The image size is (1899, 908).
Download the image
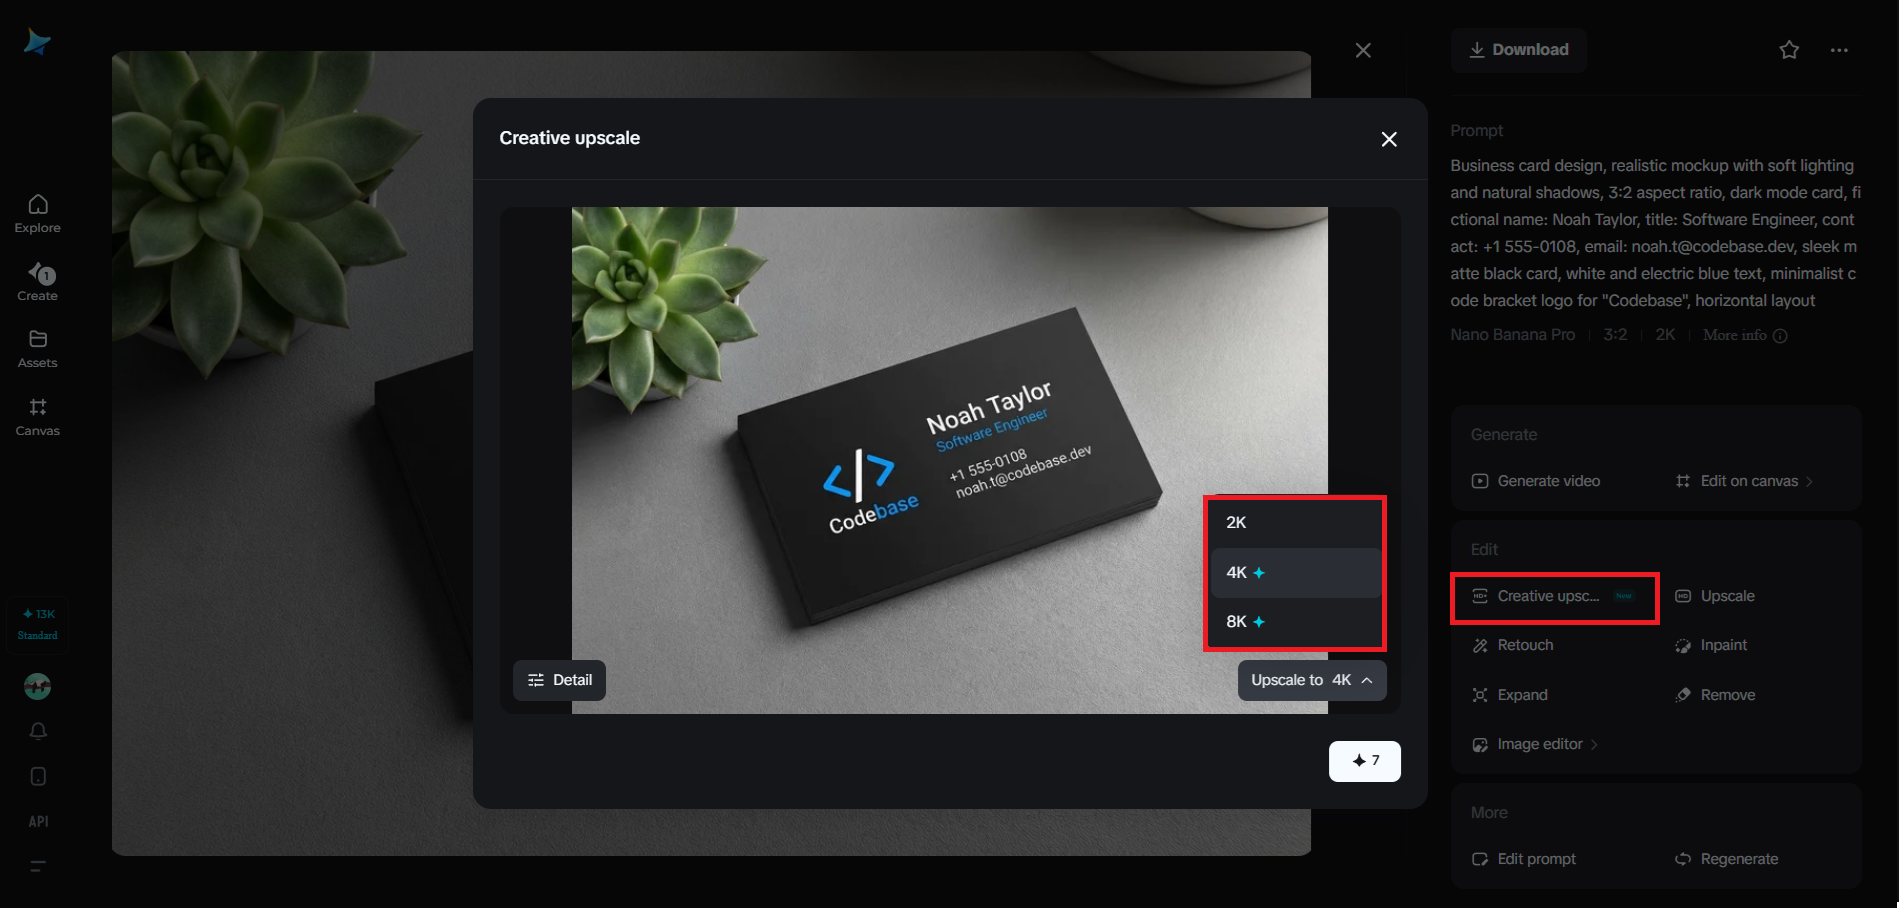[1518, 50]
